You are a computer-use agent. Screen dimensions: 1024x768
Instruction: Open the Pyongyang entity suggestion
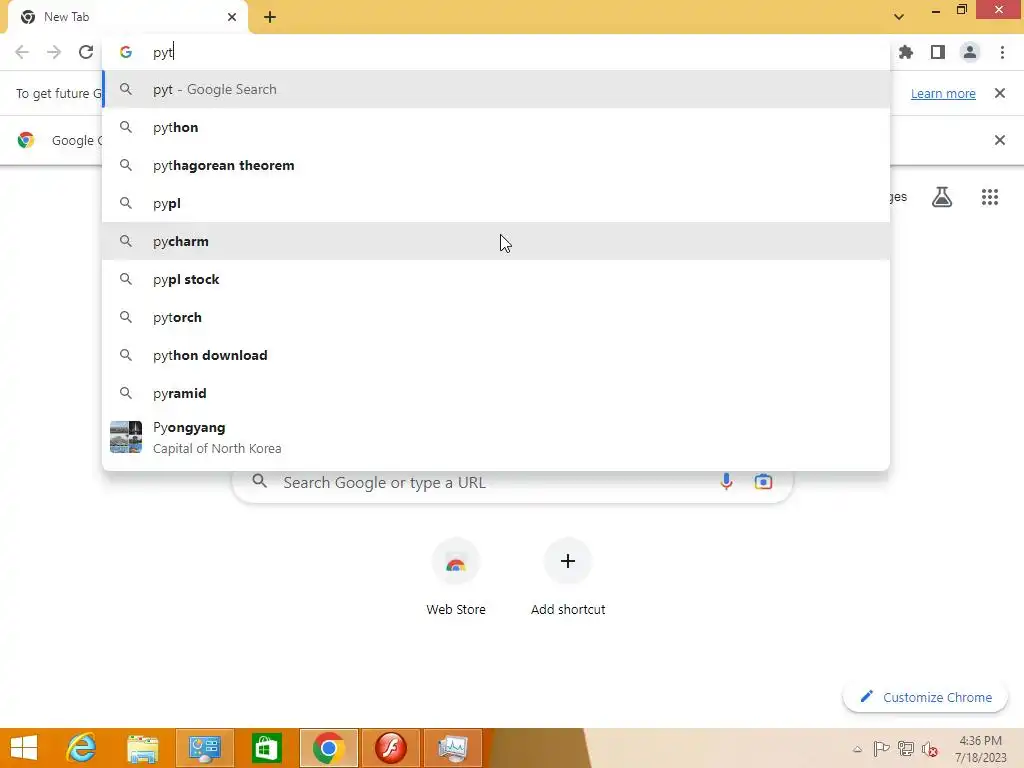point(496,438)
